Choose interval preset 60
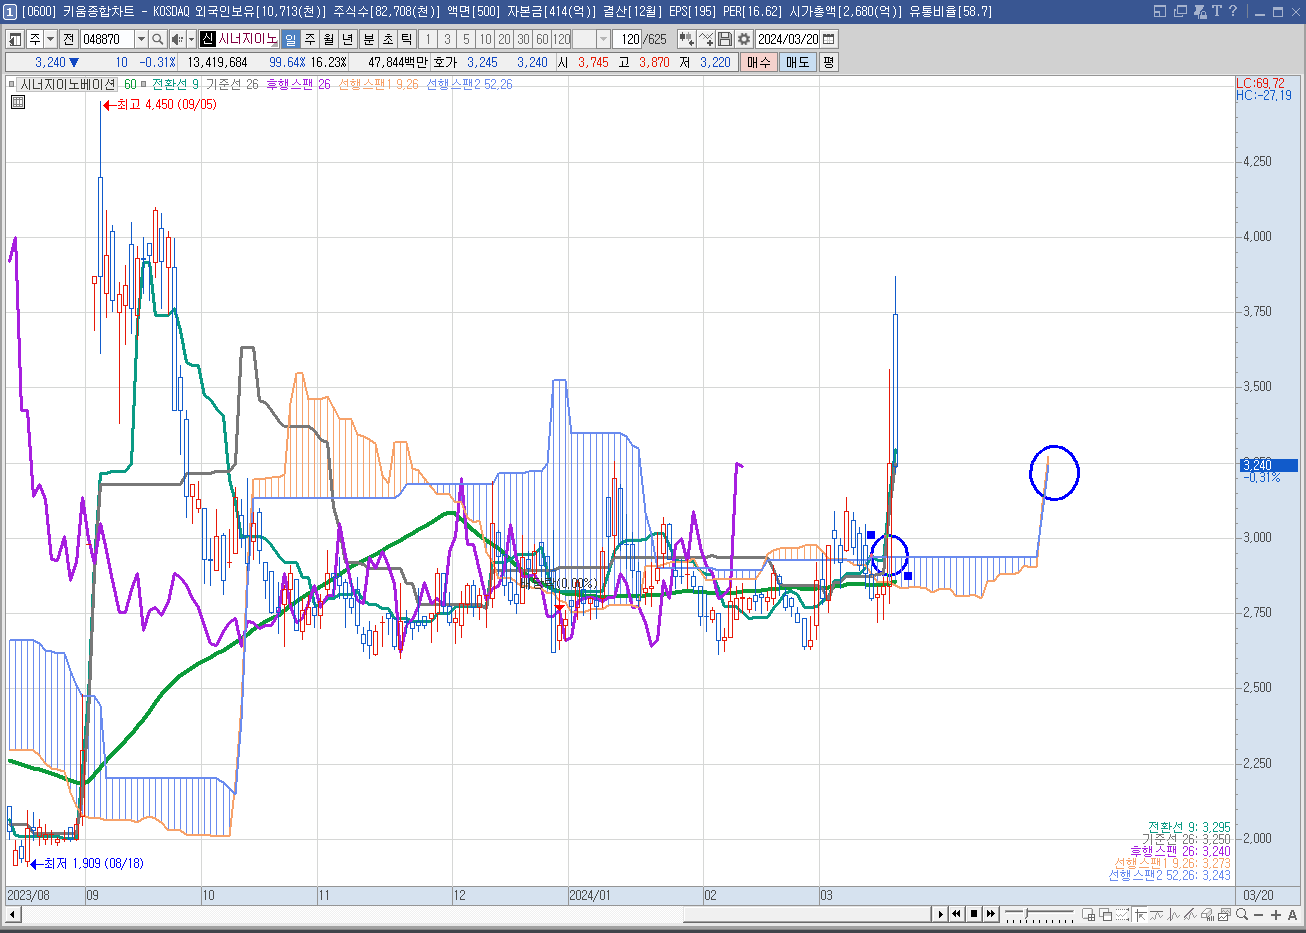The height and width of the screenshot is (933, 1306). [542, 39]
